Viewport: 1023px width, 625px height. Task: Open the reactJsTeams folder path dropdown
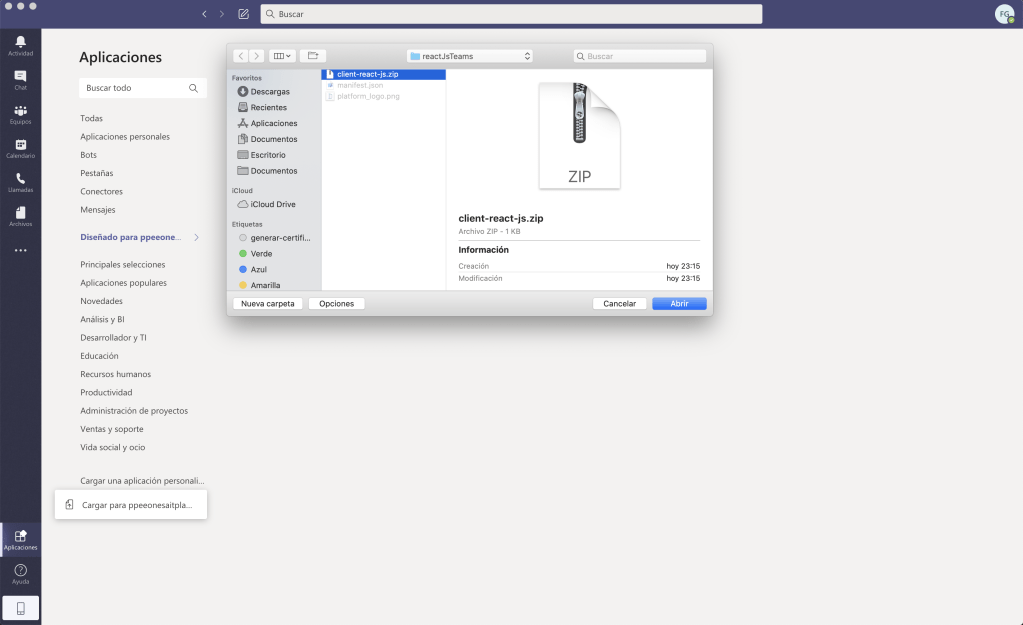(470, 56)
